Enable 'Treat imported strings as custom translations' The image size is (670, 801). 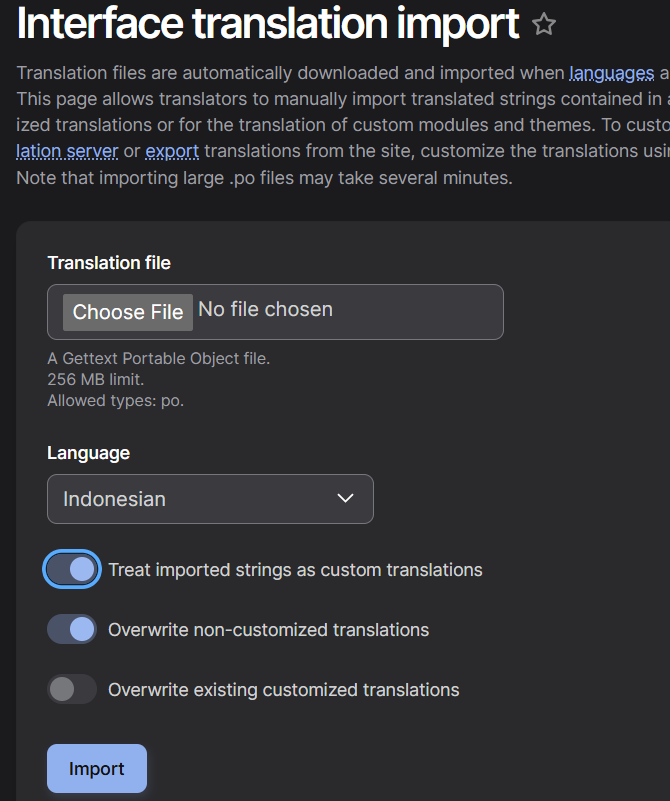pos(71,568)
